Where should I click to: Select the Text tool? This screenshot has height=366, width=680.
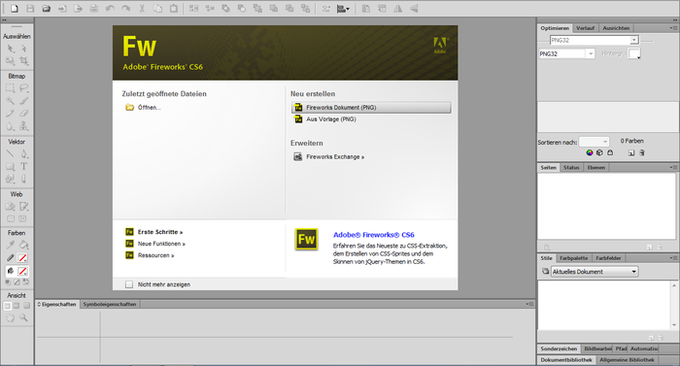[x=24, y=166]
